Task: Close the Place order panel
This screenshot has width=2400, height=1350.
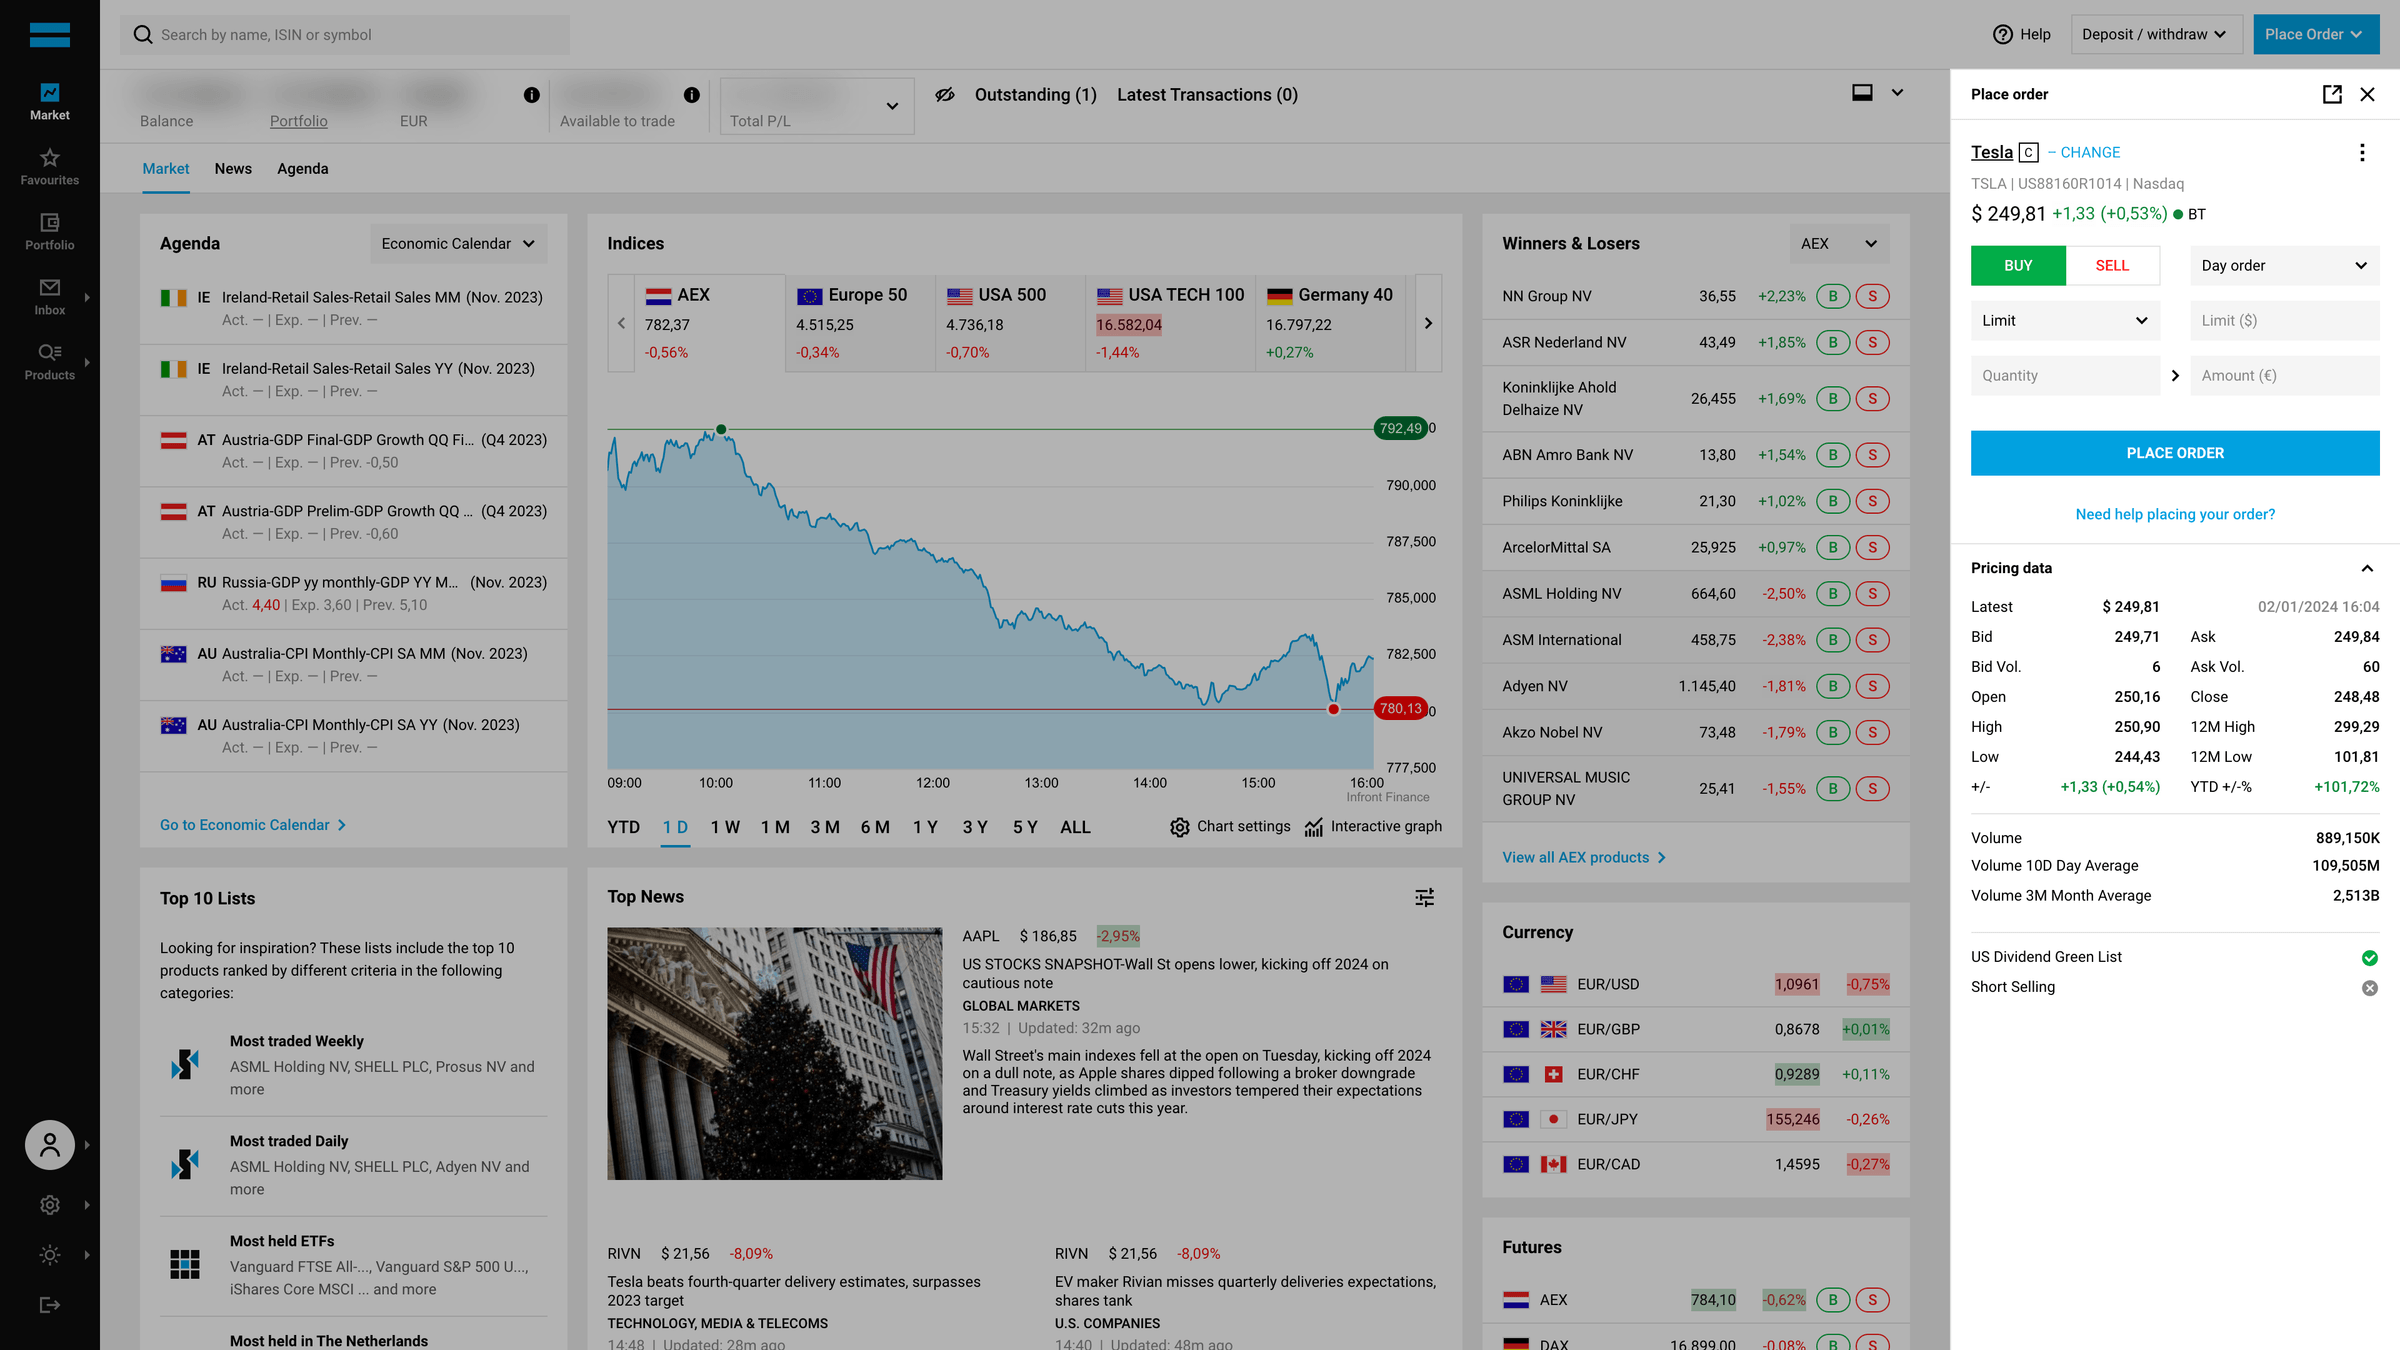Action: pyautogui.click(x=2367, y=94)
